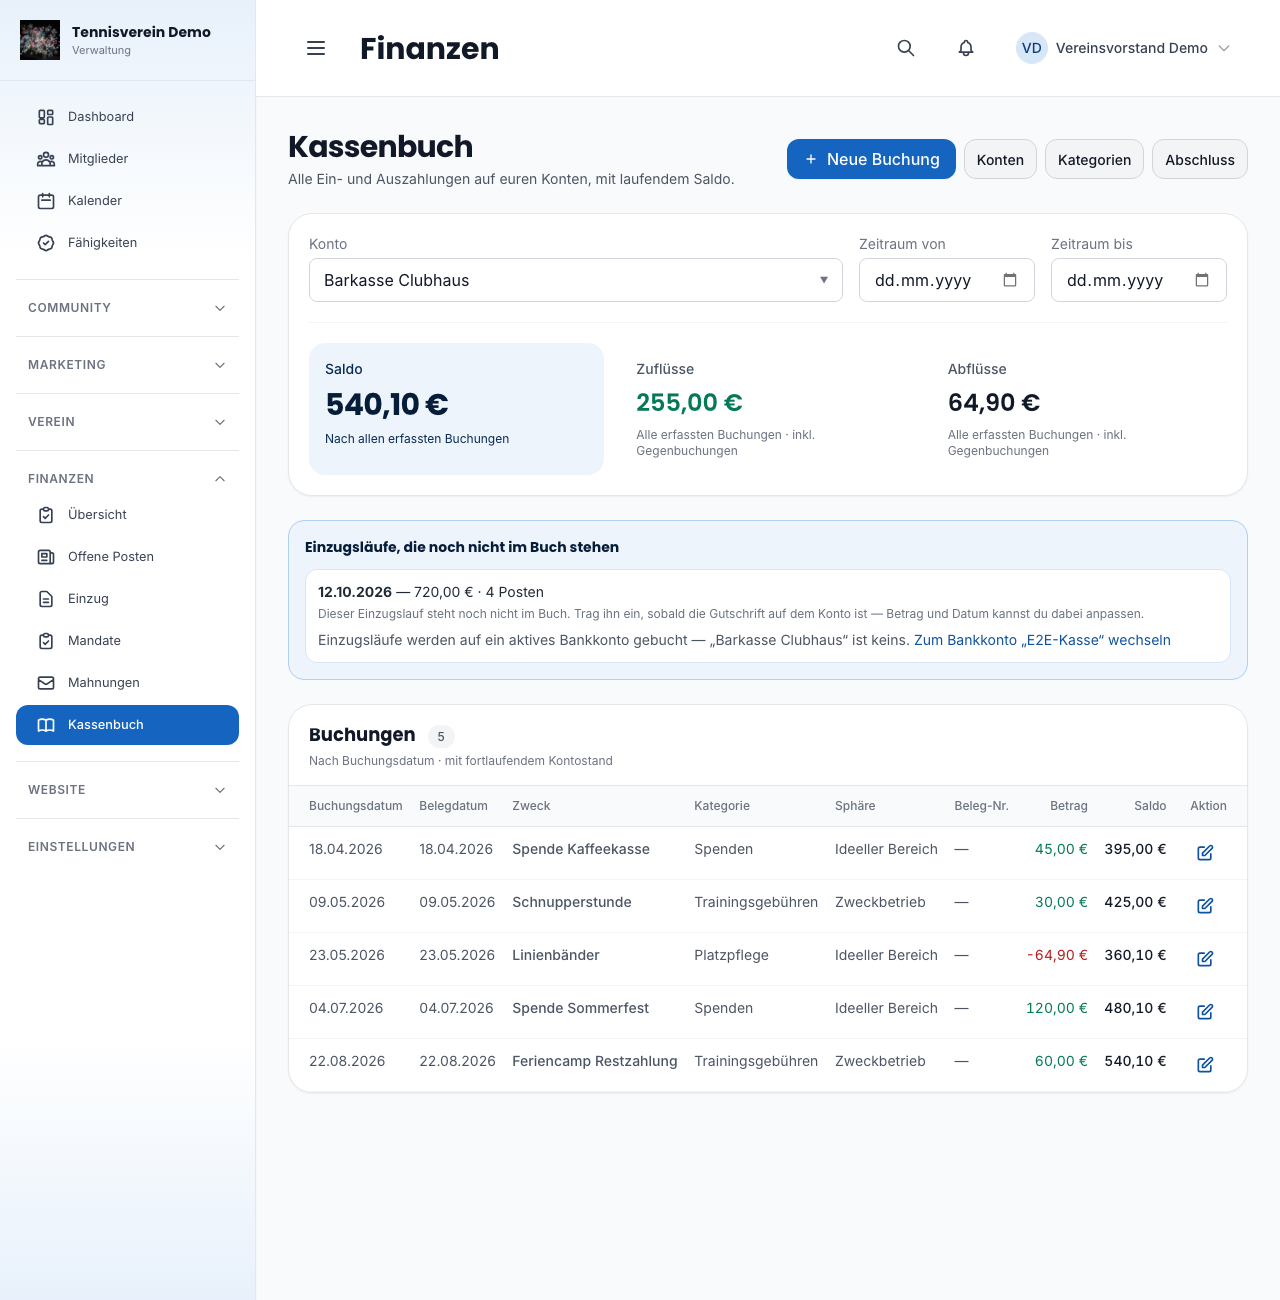Open Mandate in the sidebar

127,641
